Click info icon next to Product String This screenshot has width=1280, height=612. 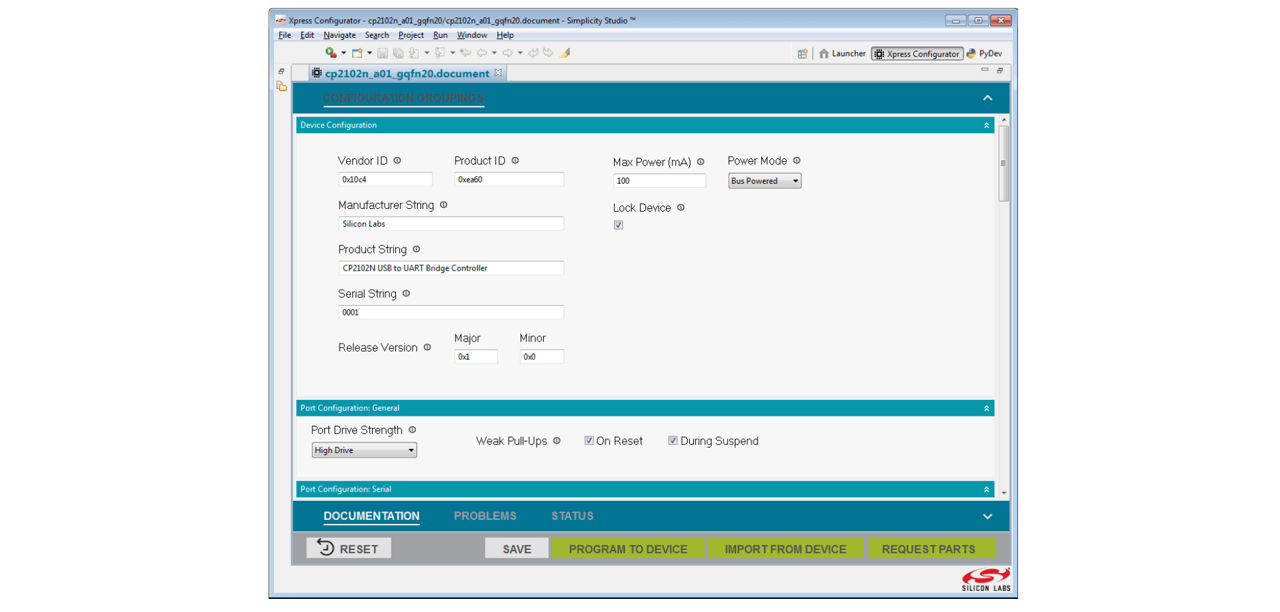coord(416,249)
